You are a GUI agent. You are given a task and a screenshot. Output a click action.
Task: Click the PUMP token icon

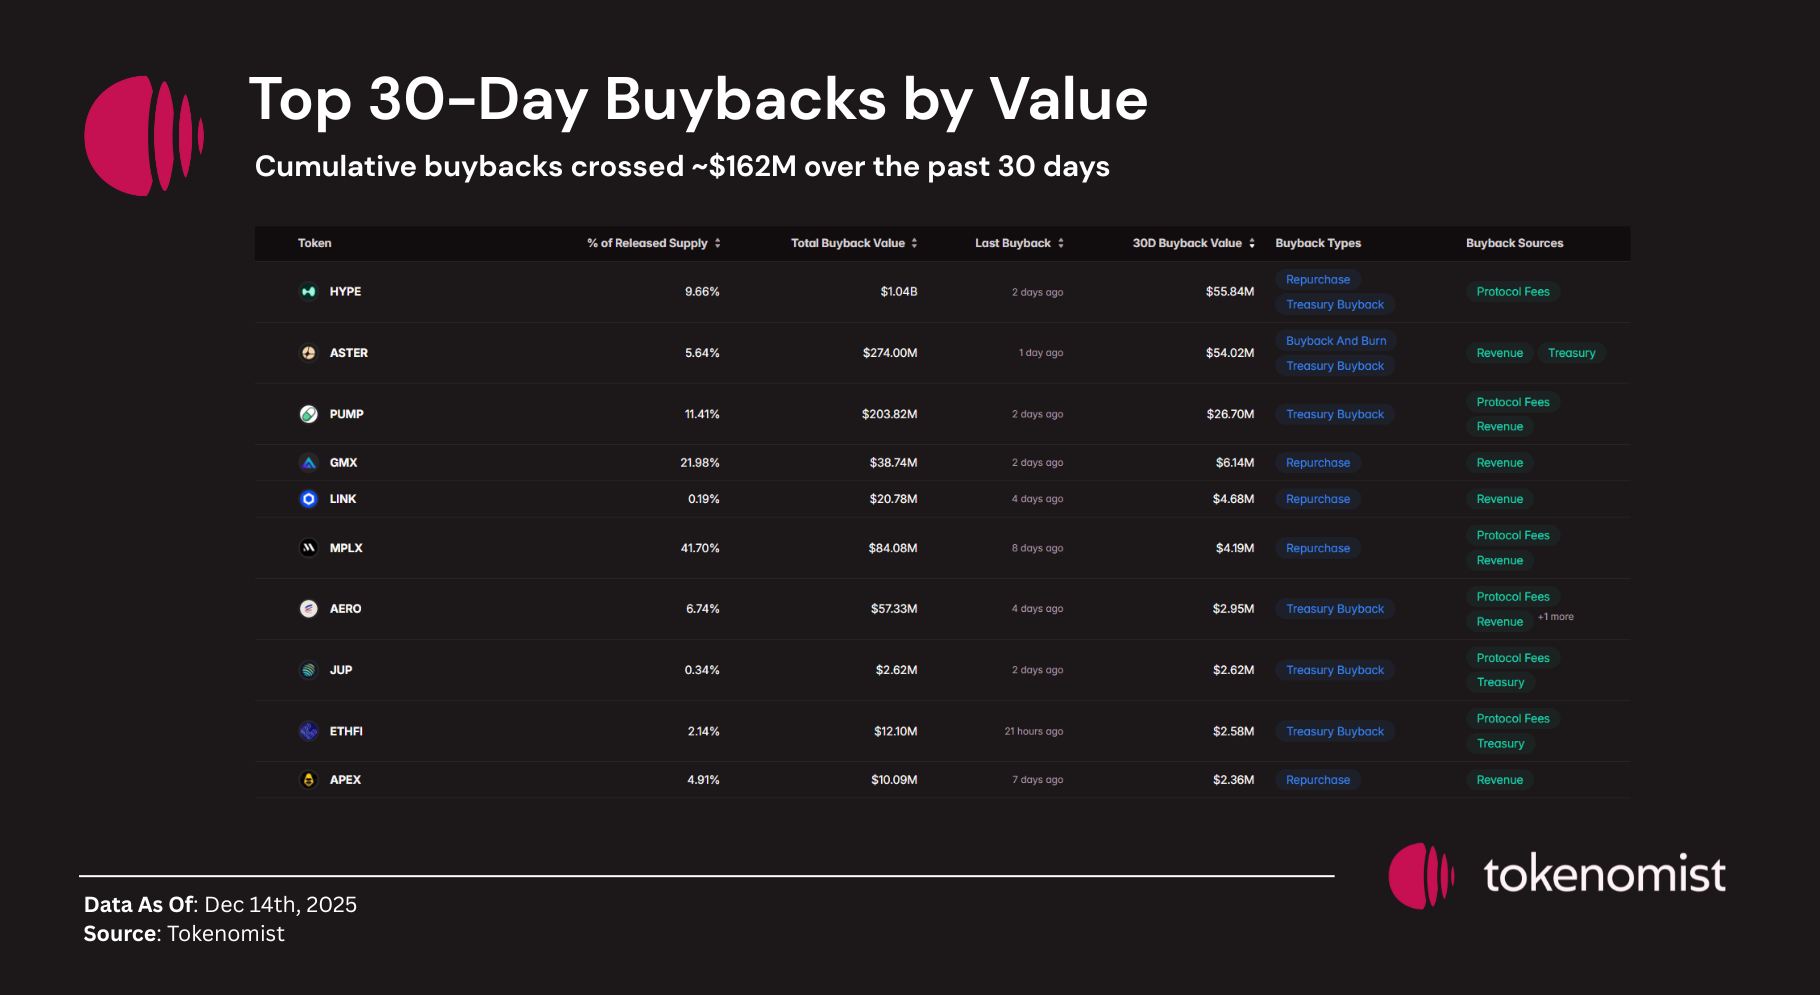point(309,414)
